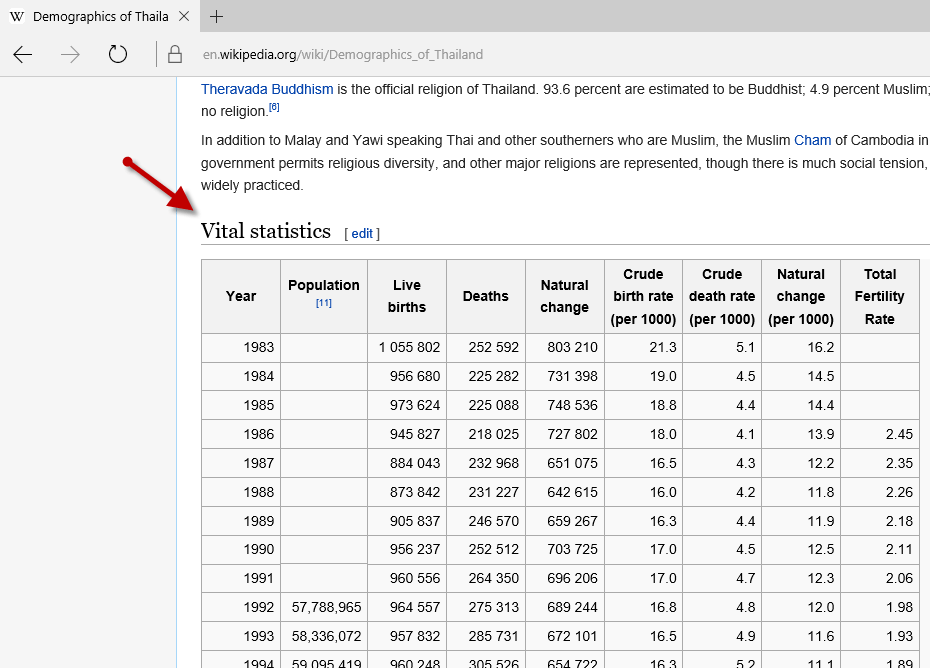Reload the page with refresh icon
Image resolution: width=930 pixels, height=668 pixels.
117,54
